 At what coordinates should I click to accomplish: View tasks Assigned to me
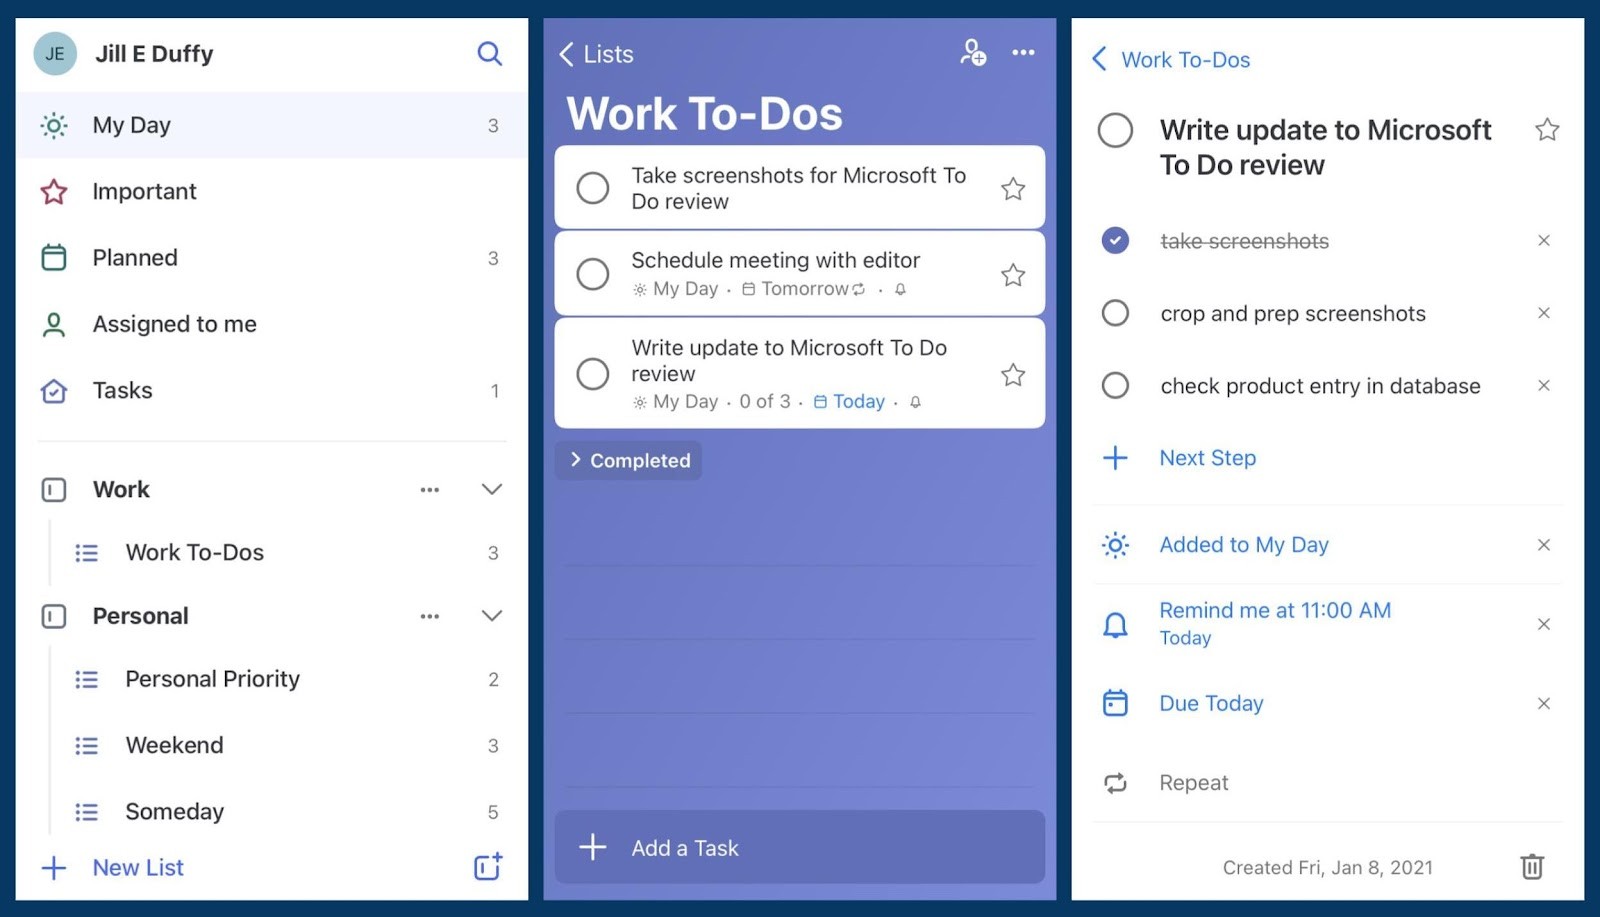click(174, 323)
